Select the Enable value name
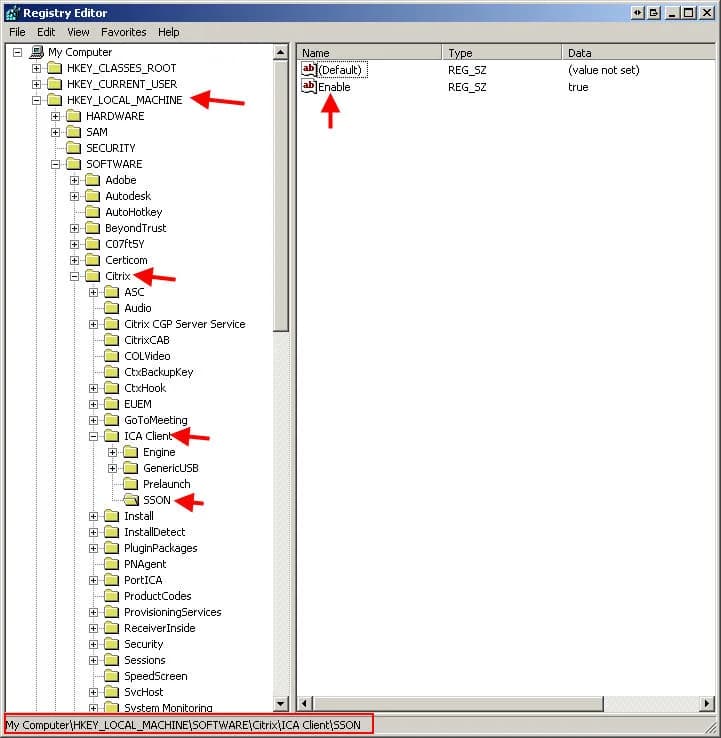 (x=334, y=87)
